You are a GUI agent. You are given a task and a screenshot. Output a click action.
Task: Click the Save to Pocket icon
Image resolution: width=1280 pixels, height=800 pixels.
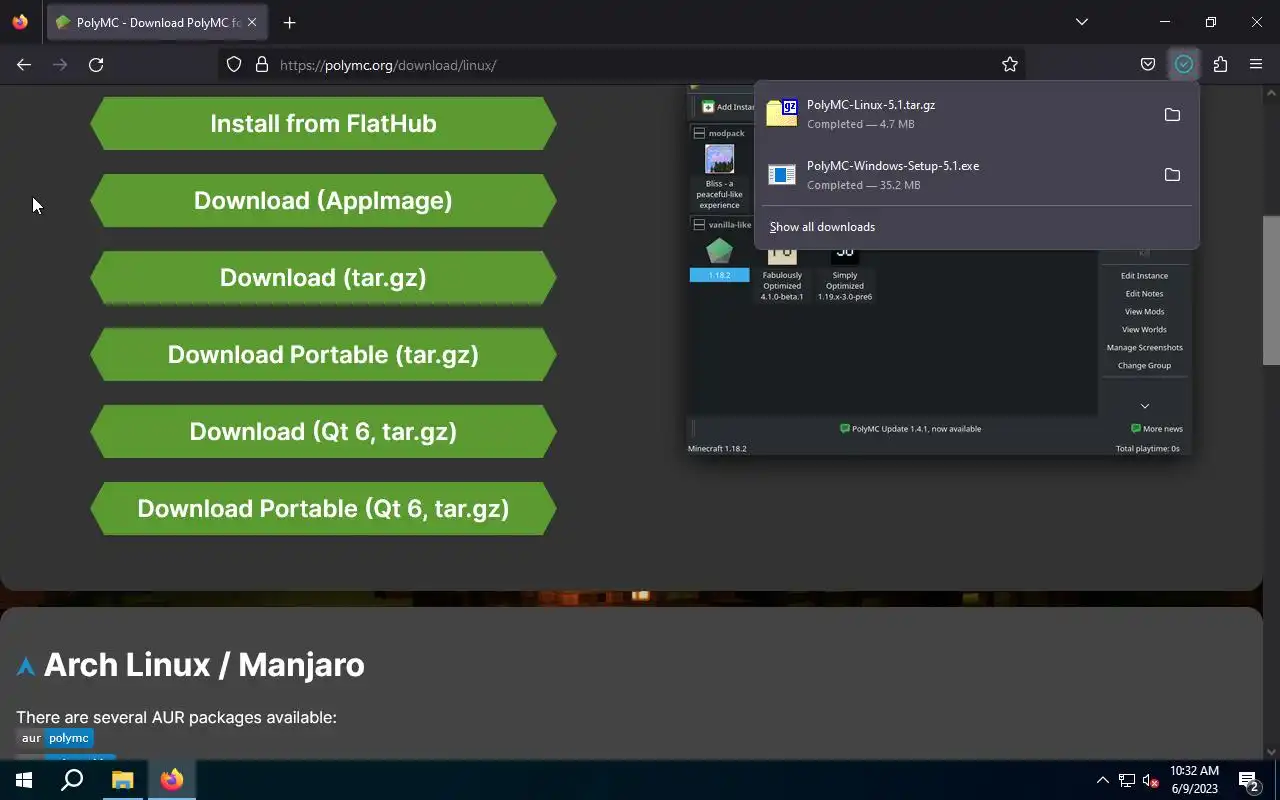point(1148,64)
